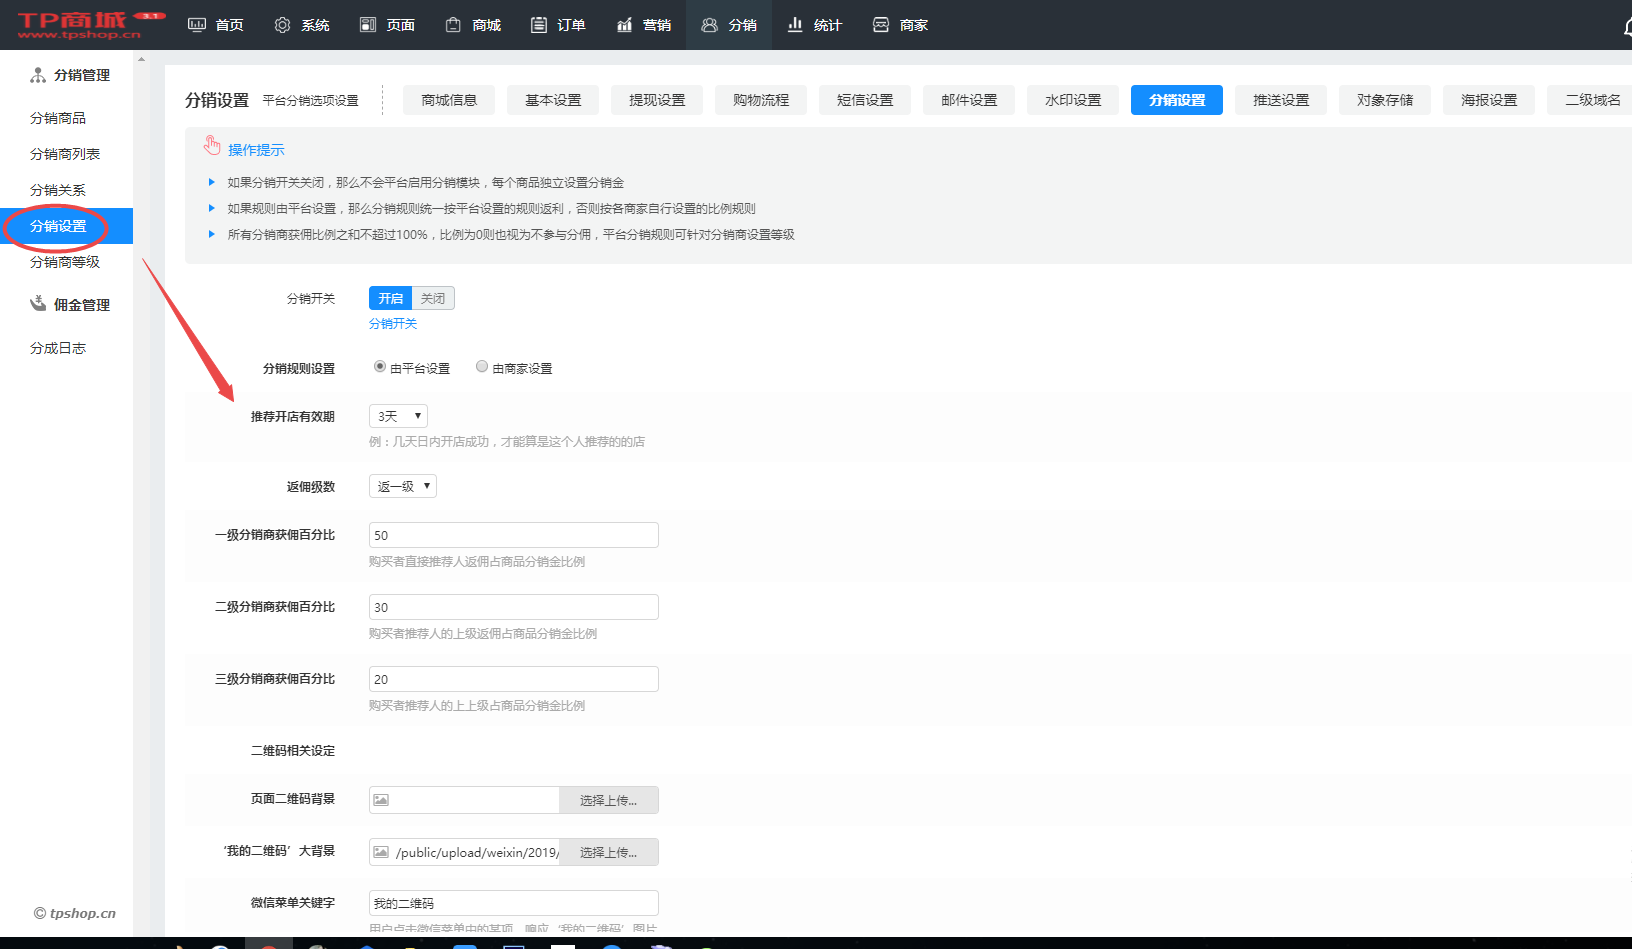Screen dimensions: 1632x949
Task: Open the 商家 merchant icon
Action: point(881,25)
